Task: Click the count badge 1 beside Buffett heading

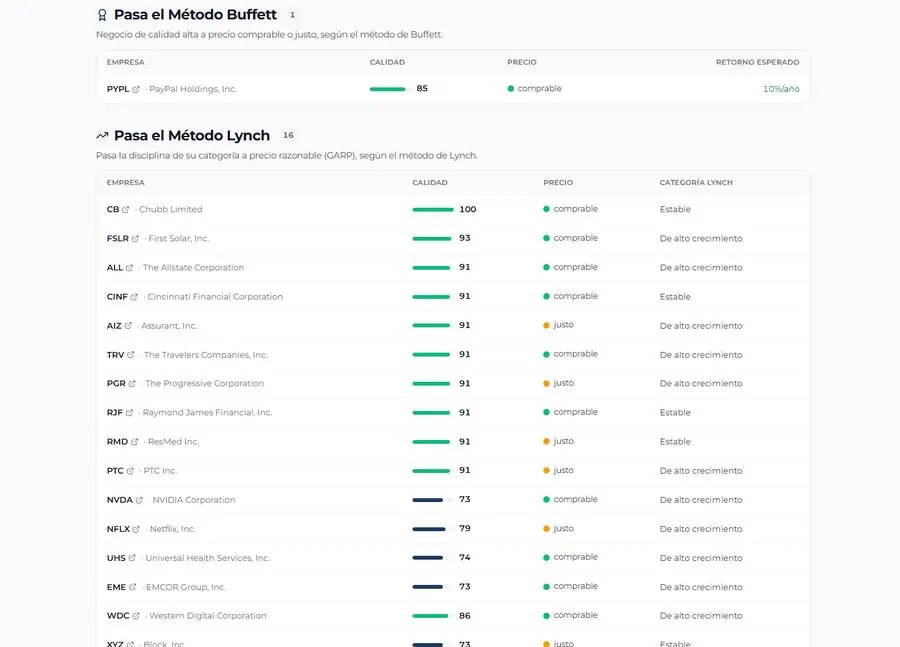Action: 292,15
